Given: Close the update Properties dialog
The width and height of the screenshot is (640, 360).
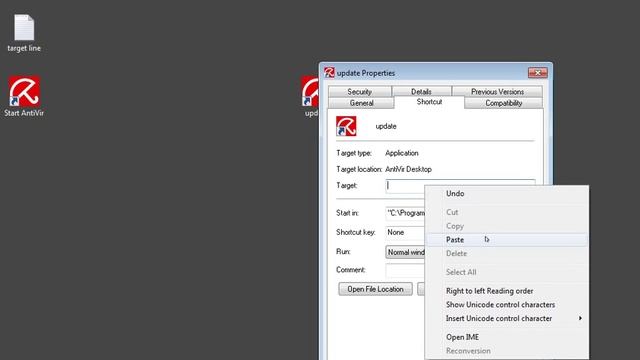Looking at the screenshot, I should tap(538, 73).
